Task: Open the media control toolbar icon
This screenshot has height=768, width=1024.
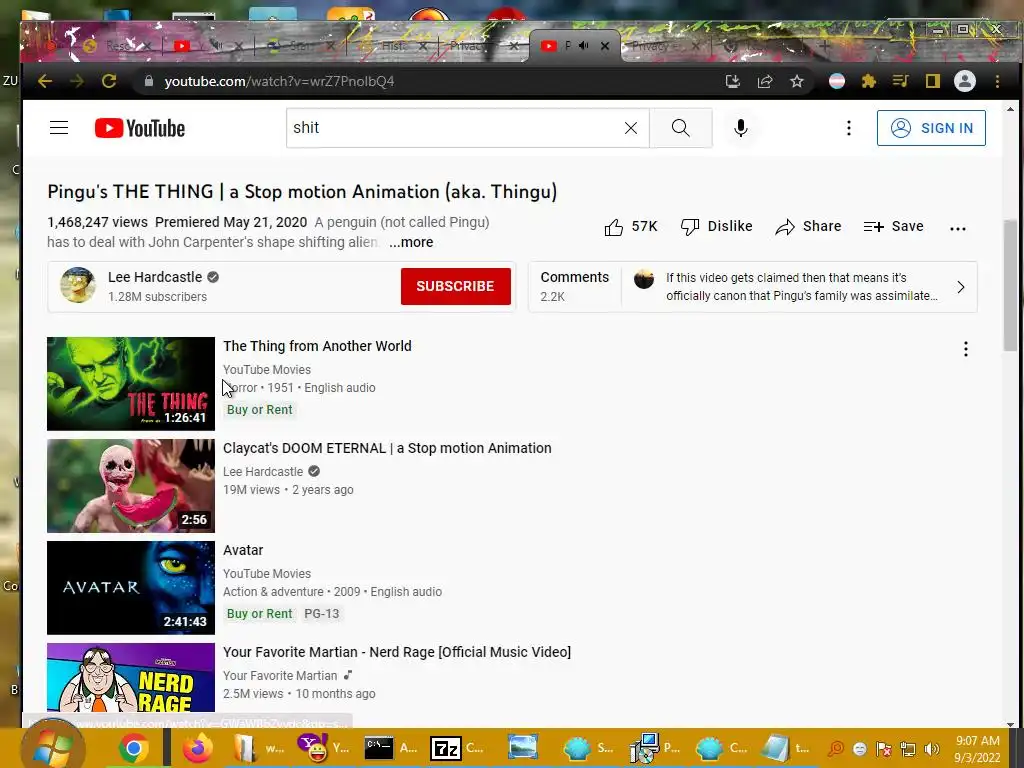Action: [x=901, y=81]
